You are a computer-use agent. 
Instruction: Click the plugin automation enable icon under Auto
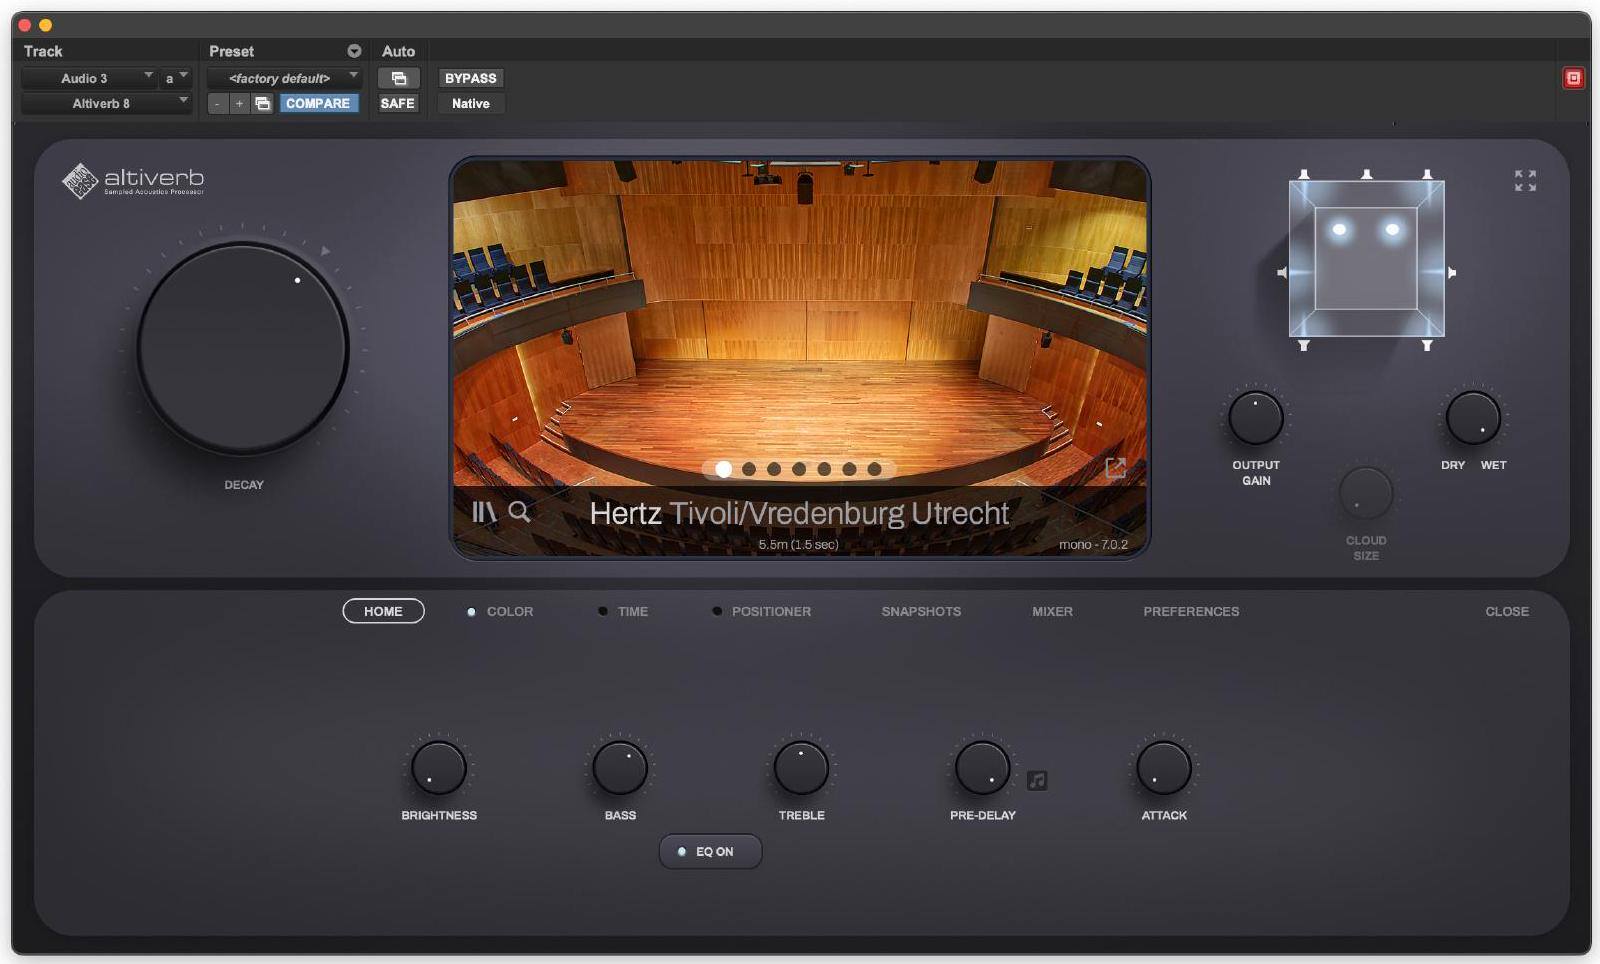(x=399, y=78)
